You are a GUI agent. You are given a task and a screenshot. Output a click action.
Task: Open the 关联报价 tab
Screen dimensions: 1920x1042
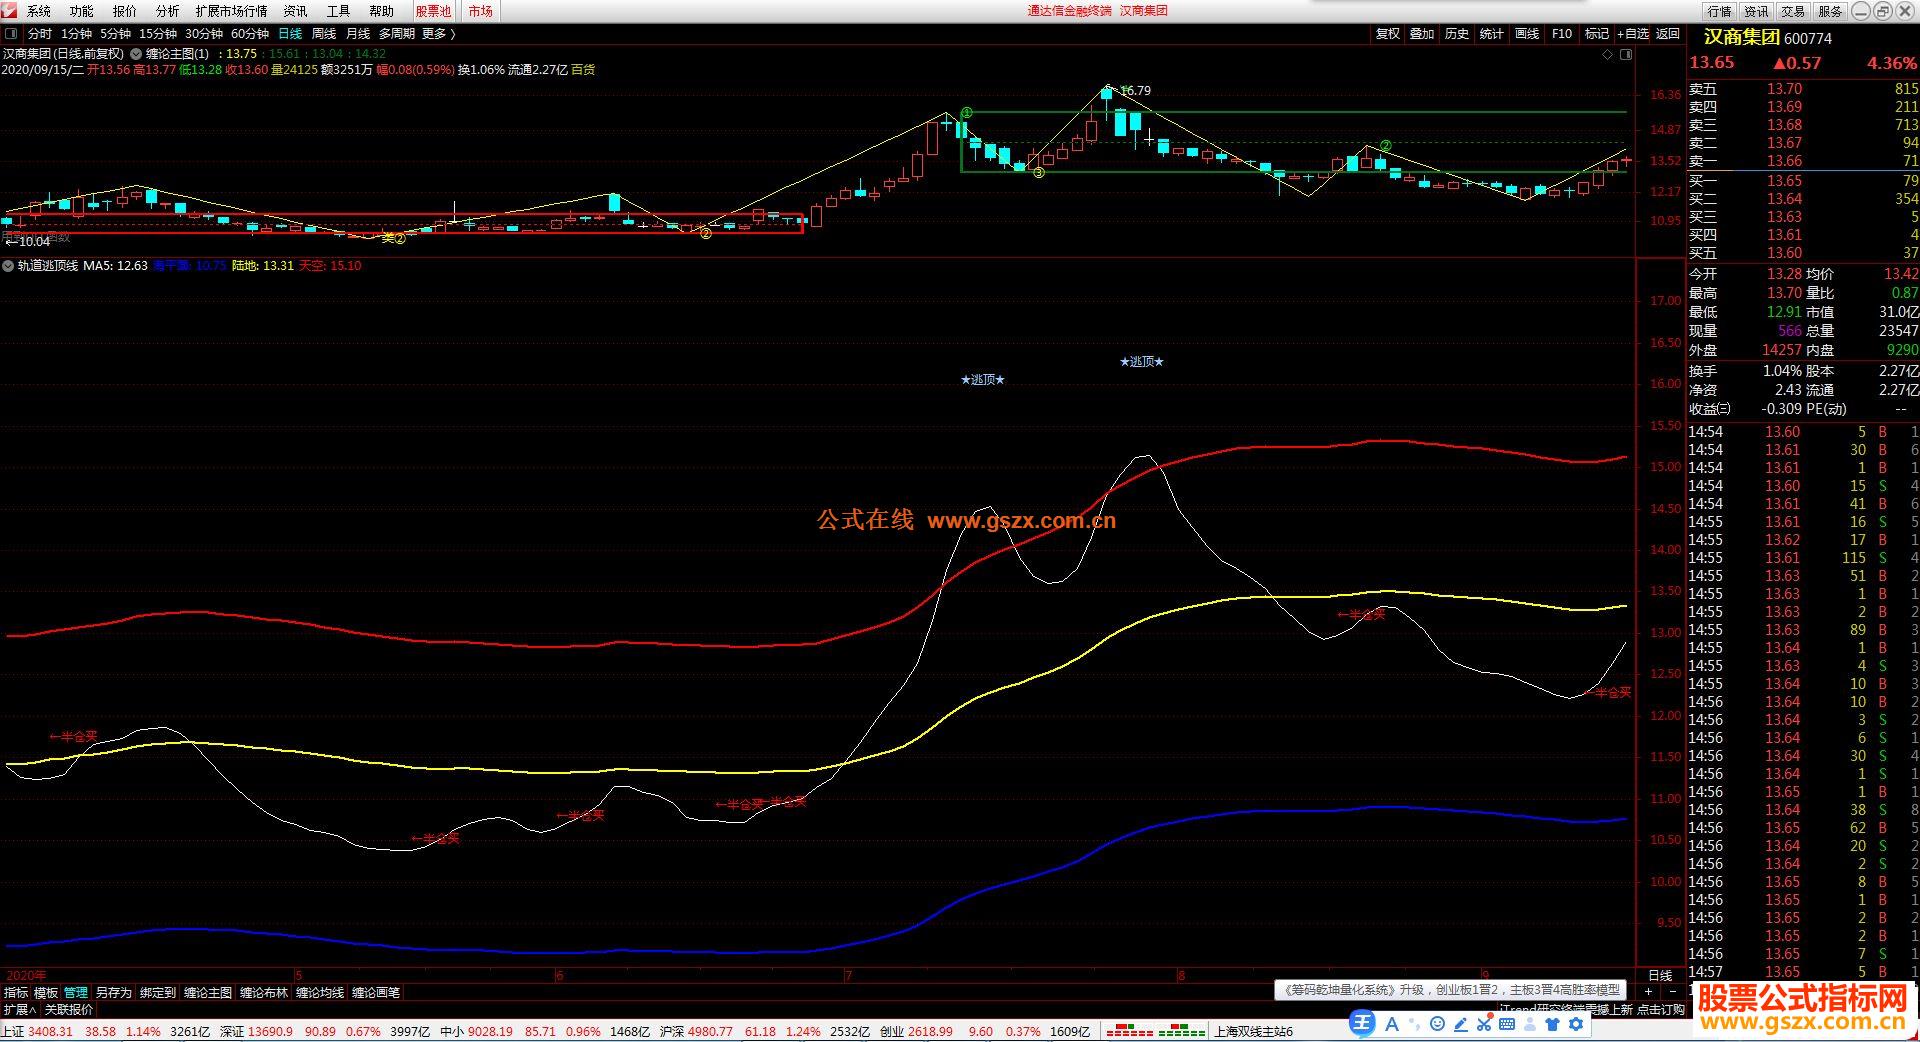pyautogui.click(x=68, y=1010)
